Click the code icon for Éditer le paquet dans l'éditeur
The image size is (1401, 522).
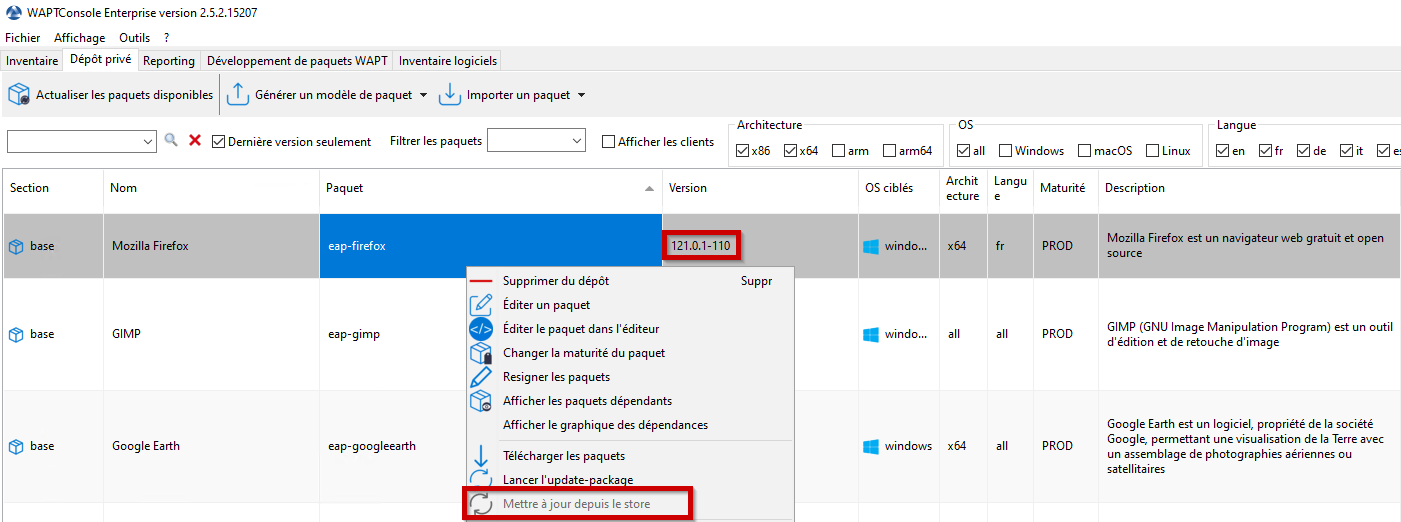(481, 329)
